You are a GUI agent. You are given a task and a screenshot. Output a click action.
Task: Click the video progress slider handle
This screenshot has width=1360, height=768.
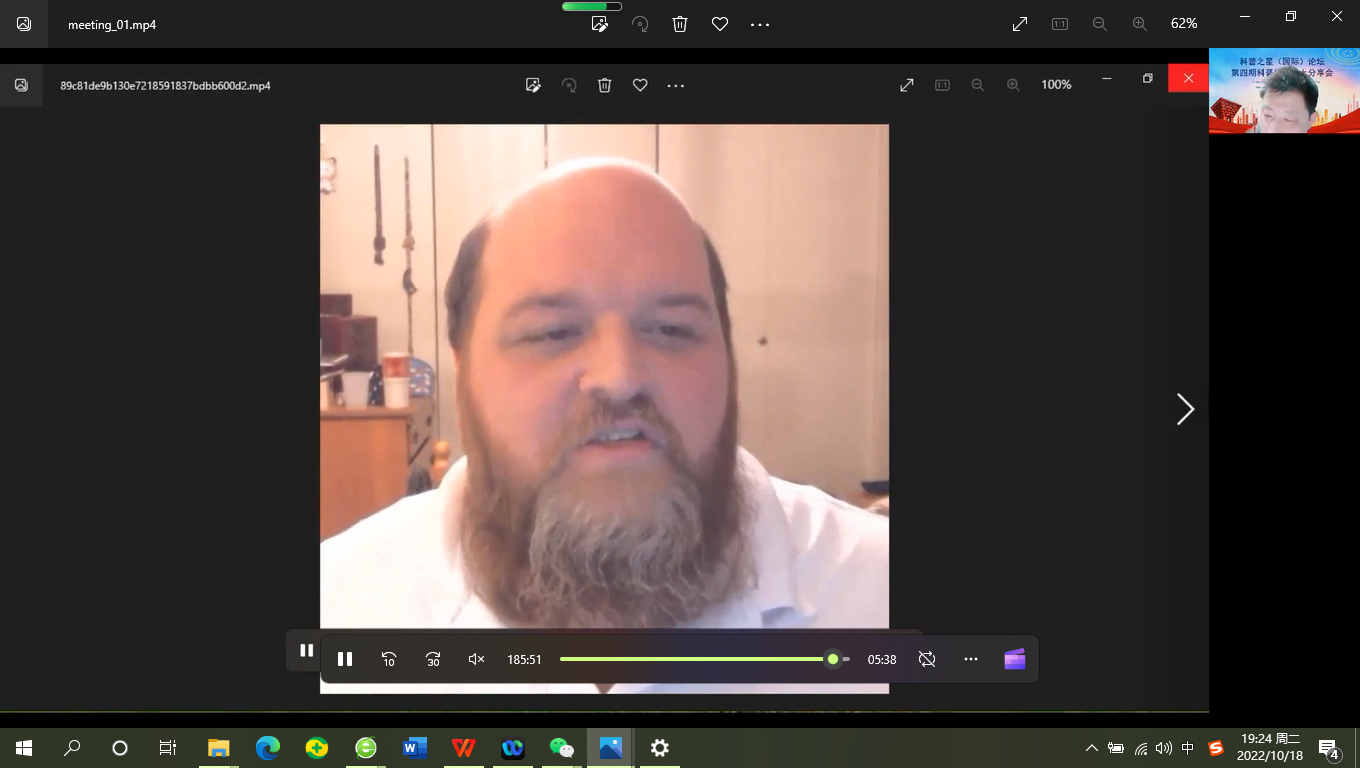(832, 659)
